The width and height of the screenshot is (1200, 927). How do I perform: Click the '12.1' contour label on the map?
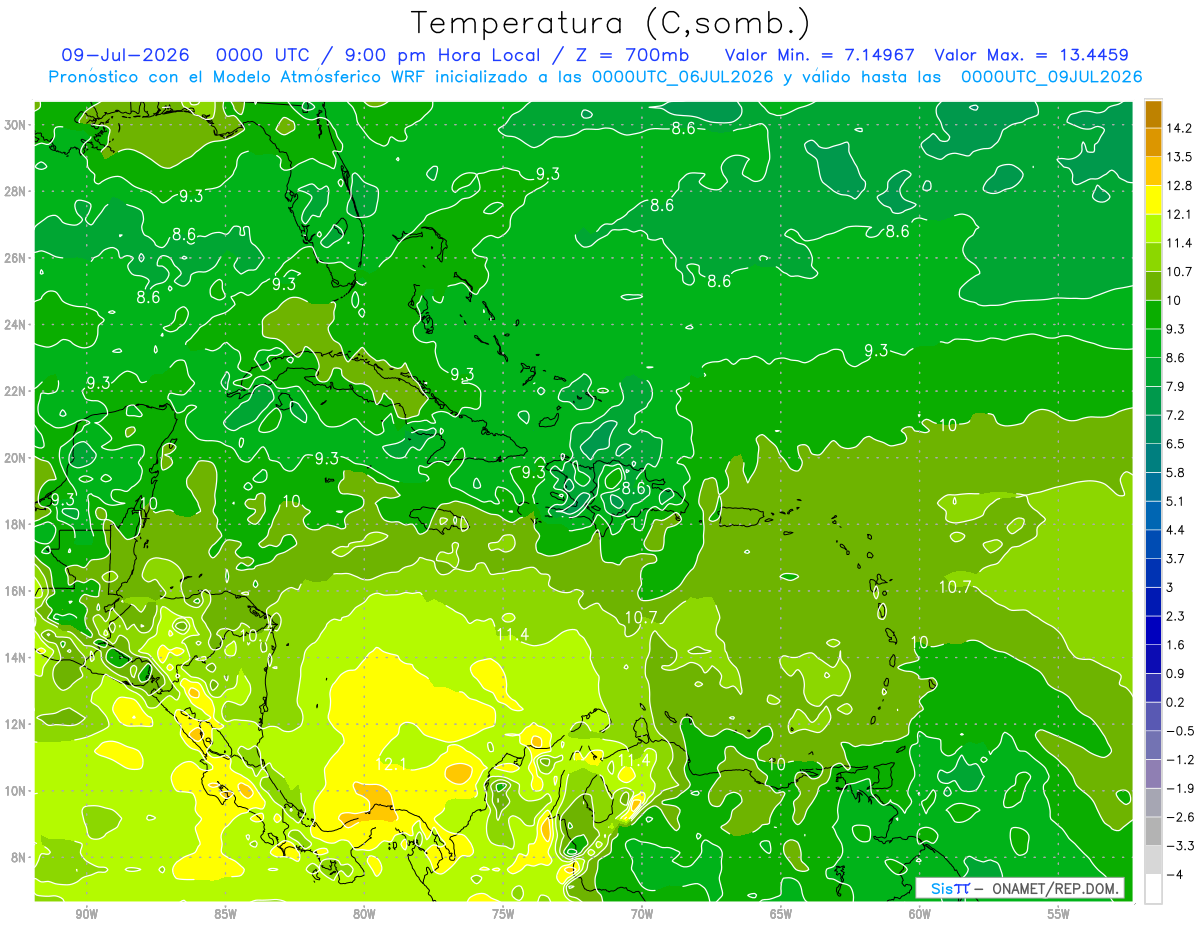(389, 764)
